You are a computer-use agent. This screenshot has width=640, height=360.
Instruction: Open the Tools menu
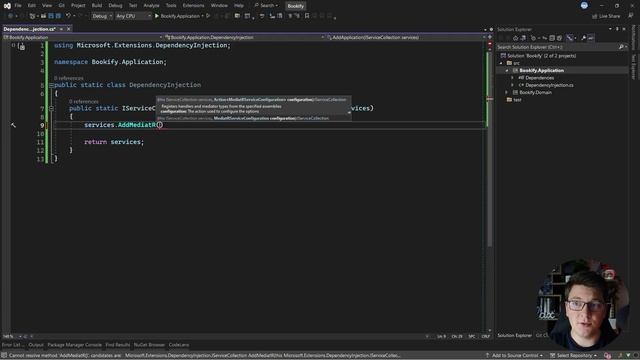tap(171, 6)
